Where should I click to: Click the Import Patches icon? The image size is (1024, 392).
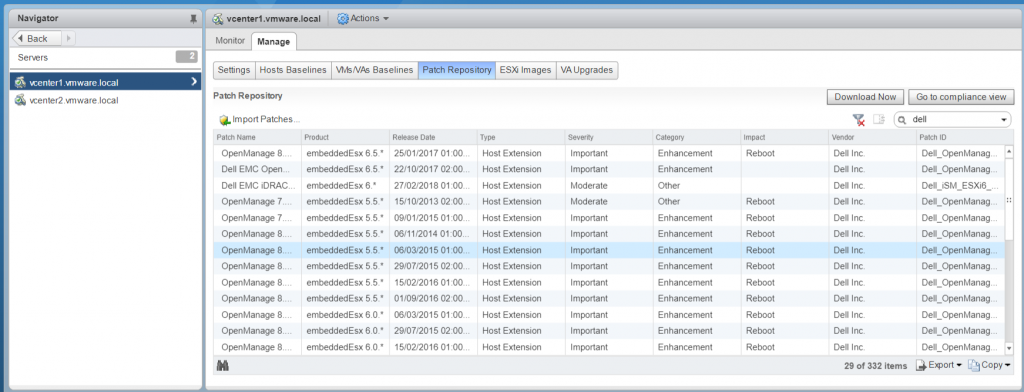coord(225,120)
